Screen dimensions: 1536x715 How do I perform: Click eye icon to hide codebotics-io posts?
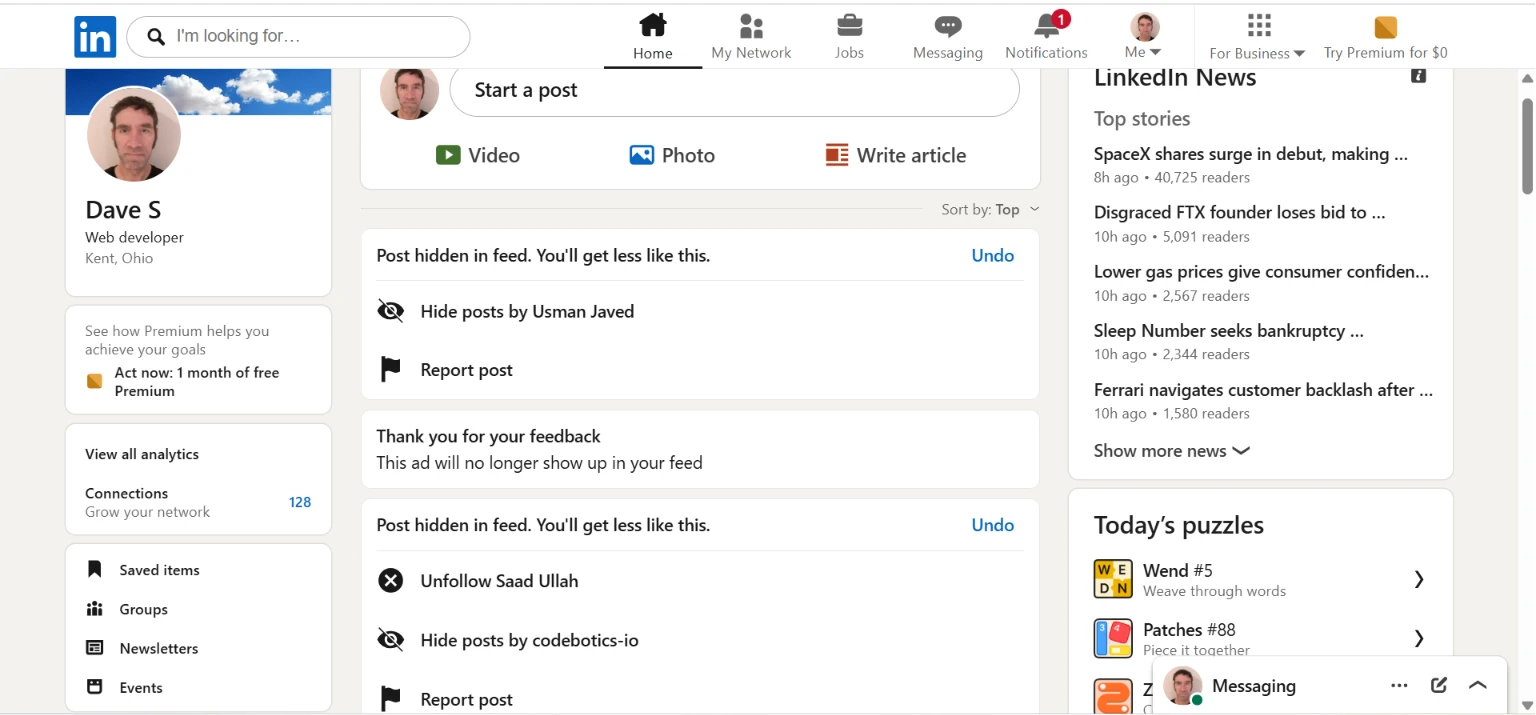390,640
